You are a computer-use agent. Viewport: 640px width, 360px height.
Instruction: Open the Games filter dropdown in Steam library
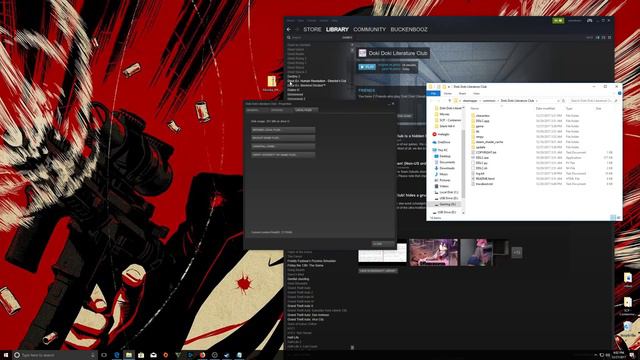tap(347, 38)
